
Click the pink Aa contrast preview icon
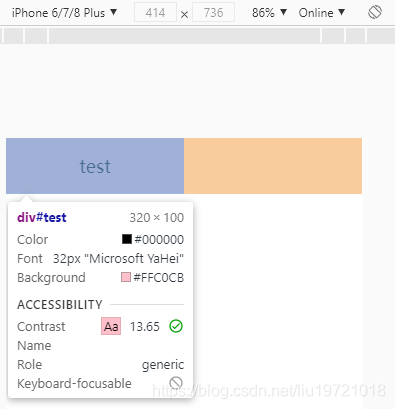tap(111, 326)
